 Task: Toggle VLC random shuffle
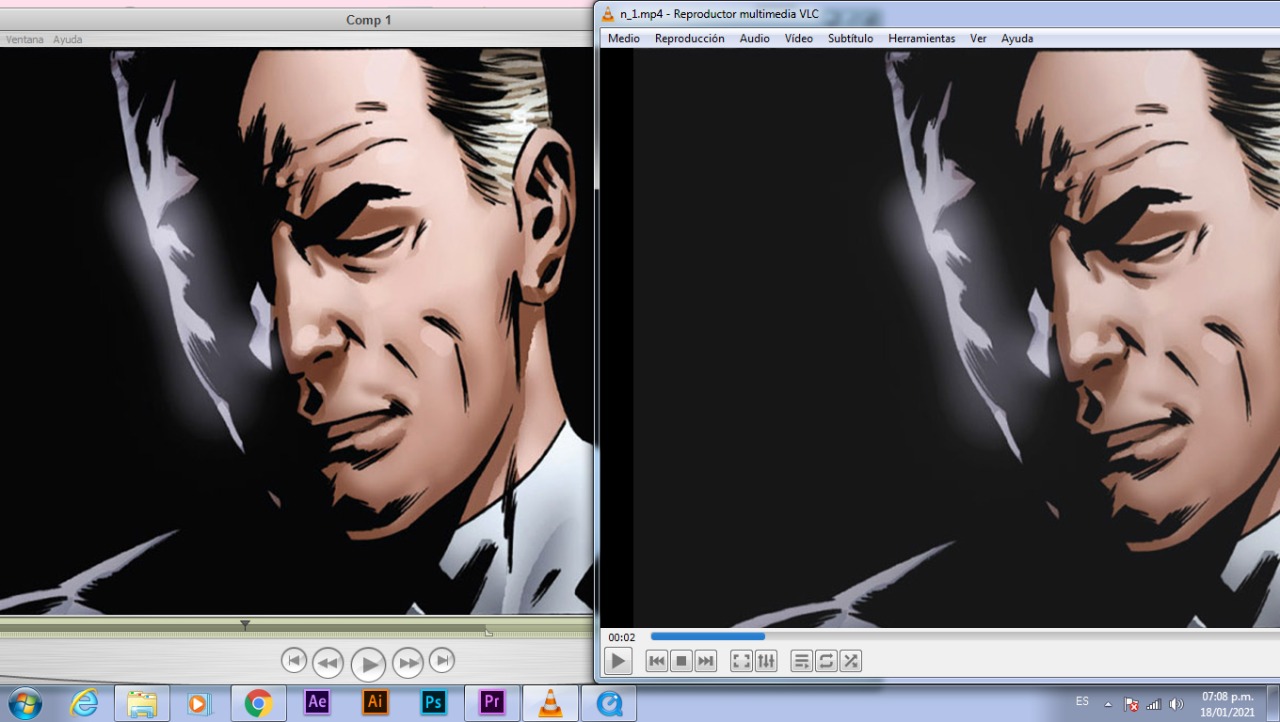point(850,661)
